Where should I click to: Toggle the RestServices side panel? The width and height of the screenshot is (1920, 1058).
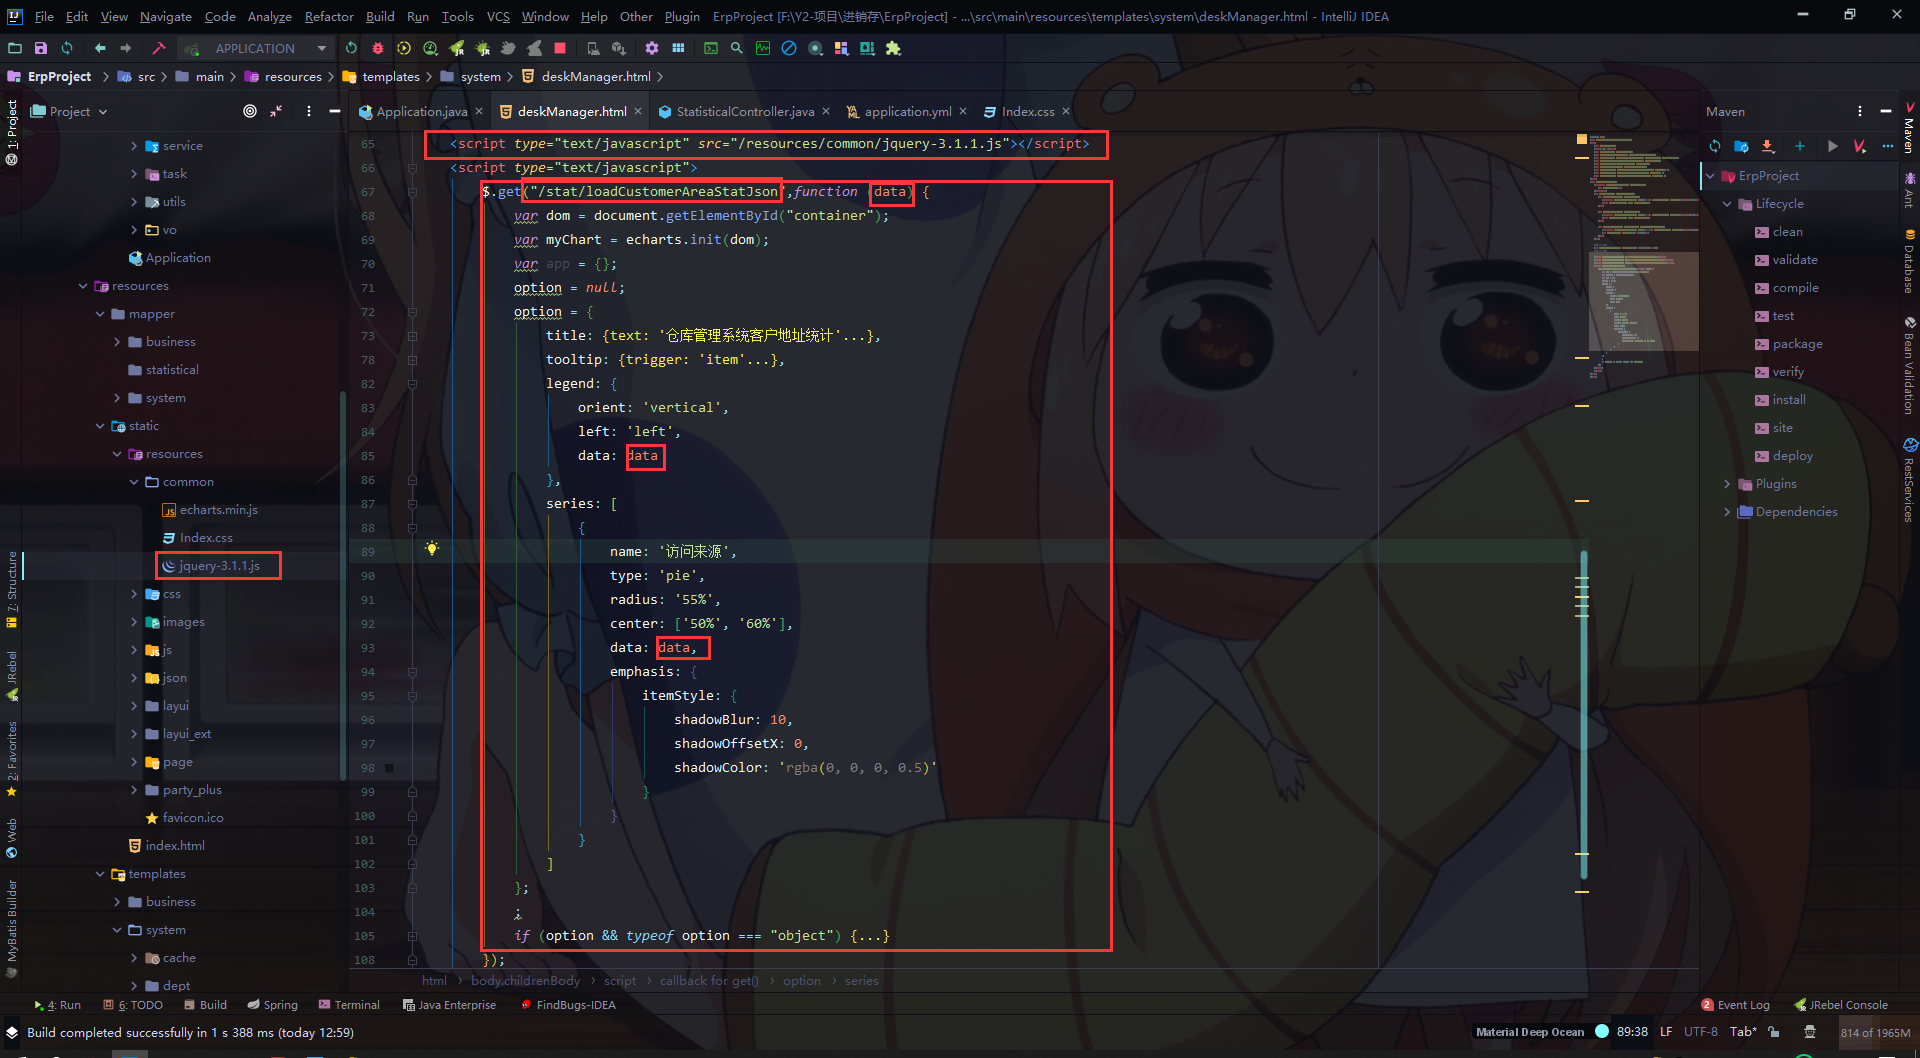pos(1909,480)
